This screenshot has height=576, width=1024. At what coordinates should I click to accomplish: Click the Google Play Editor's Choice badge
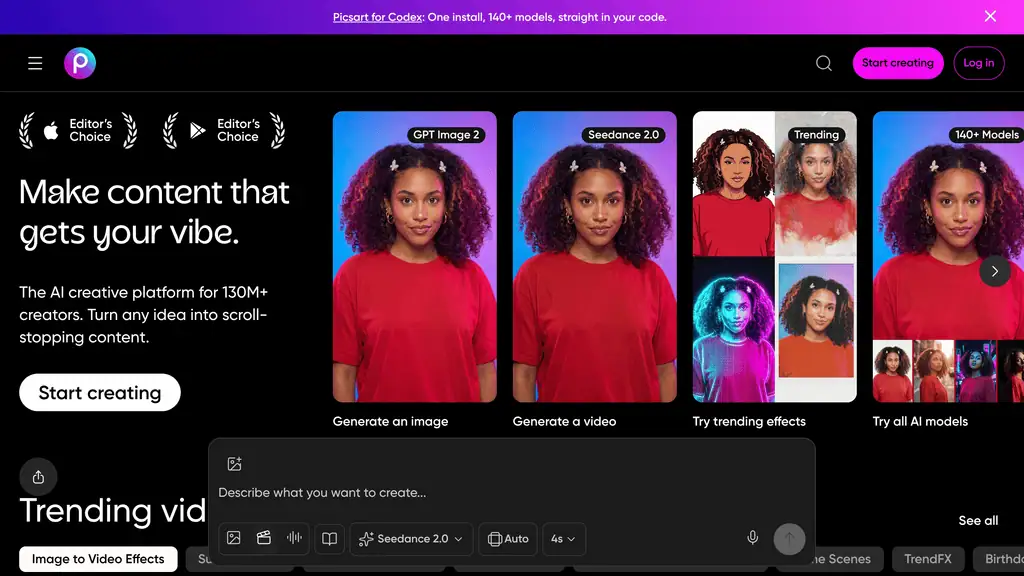pyautogui.click(x=224, y=131)
